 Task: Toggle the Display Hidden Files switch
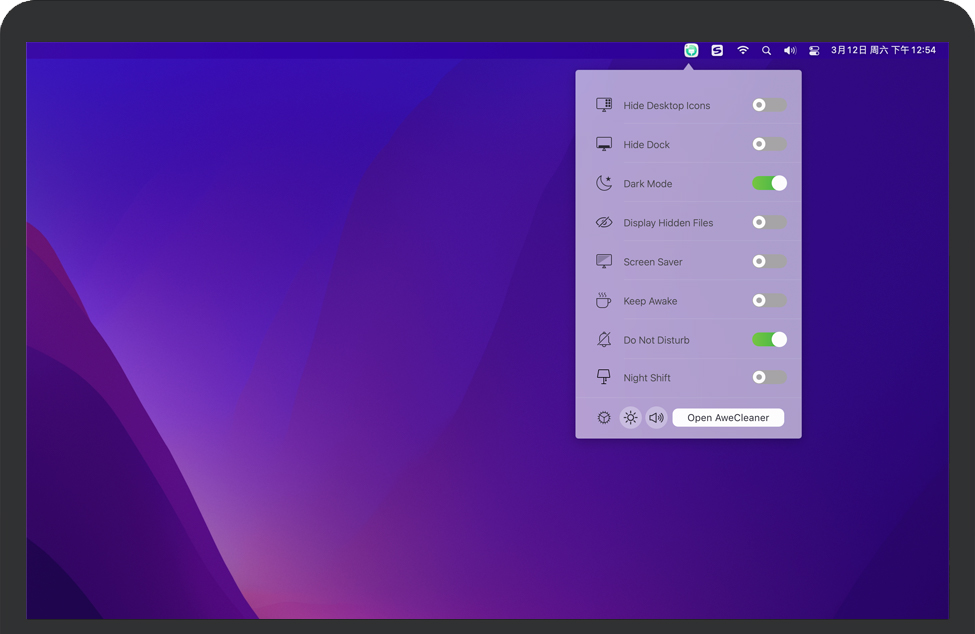(769, 222)
